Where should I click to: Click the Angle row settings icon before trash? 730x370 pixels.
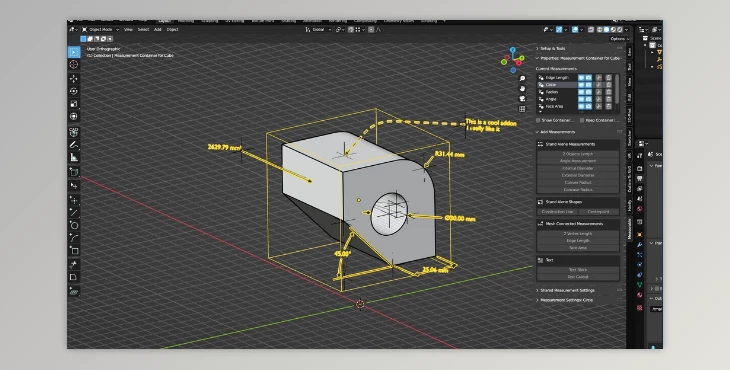(599, 99)
